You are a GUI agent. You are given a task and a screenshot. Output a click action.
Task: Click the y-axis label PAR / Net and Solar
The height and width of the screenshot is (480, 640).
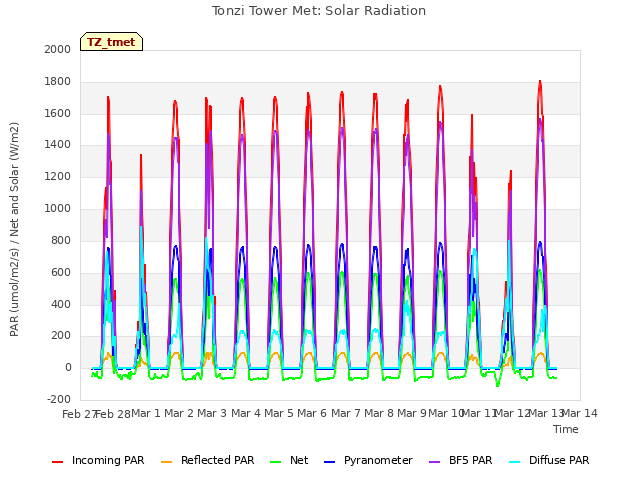coord(14,229)
